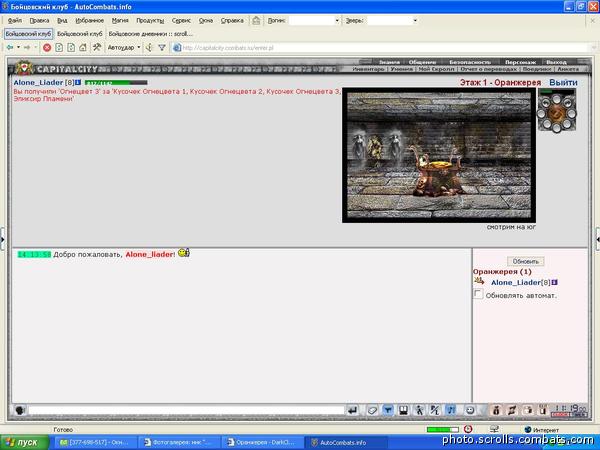Click the chat message input field

click(186, 410)
